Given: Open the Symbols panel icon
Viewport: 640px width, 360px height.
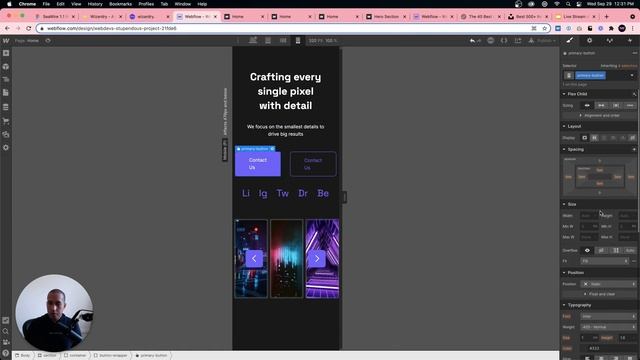Looking at the screenshot, I should pos(6,67).
